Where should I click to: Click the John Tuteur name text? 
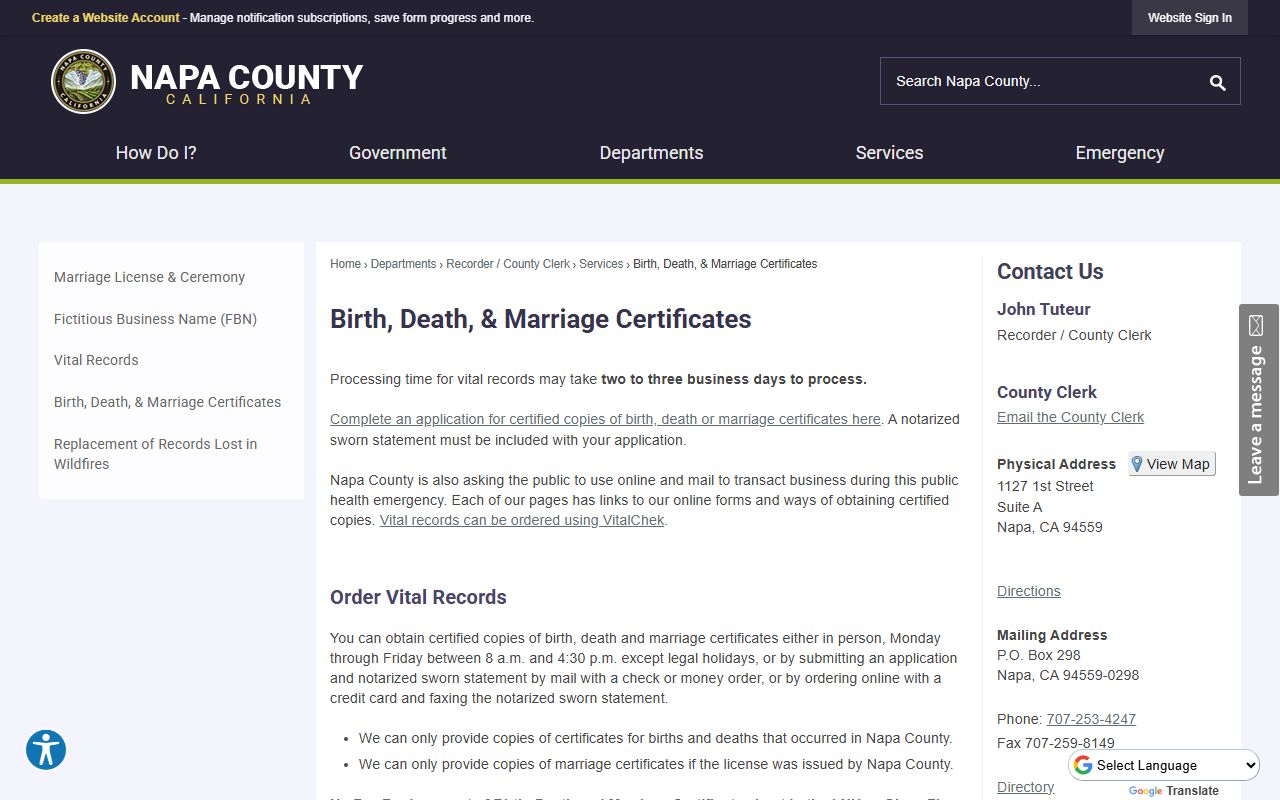1043,309
